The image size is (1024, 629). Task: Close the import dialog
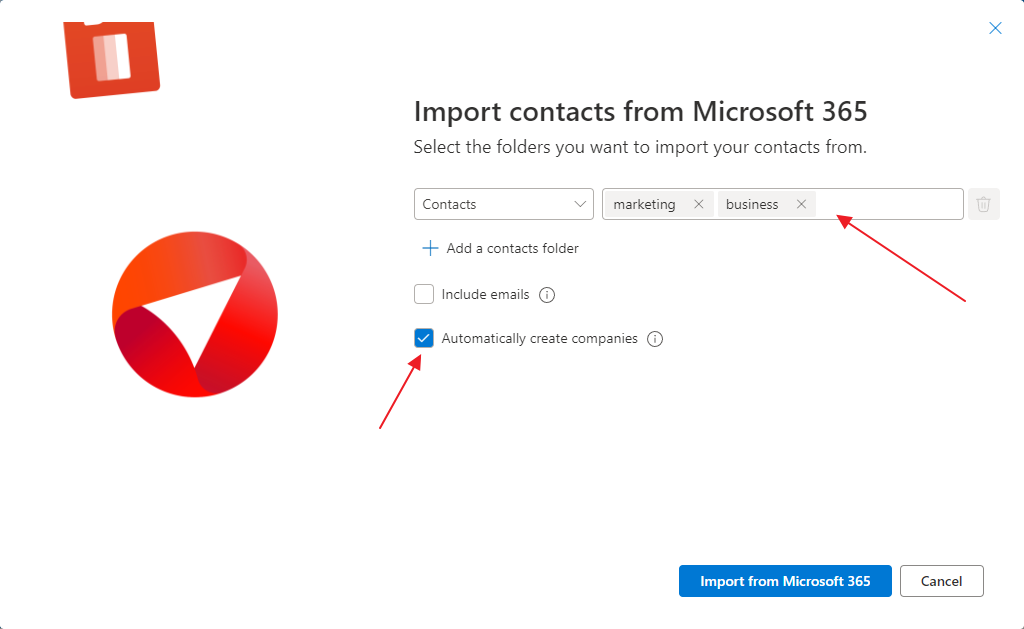click(995, 28)
